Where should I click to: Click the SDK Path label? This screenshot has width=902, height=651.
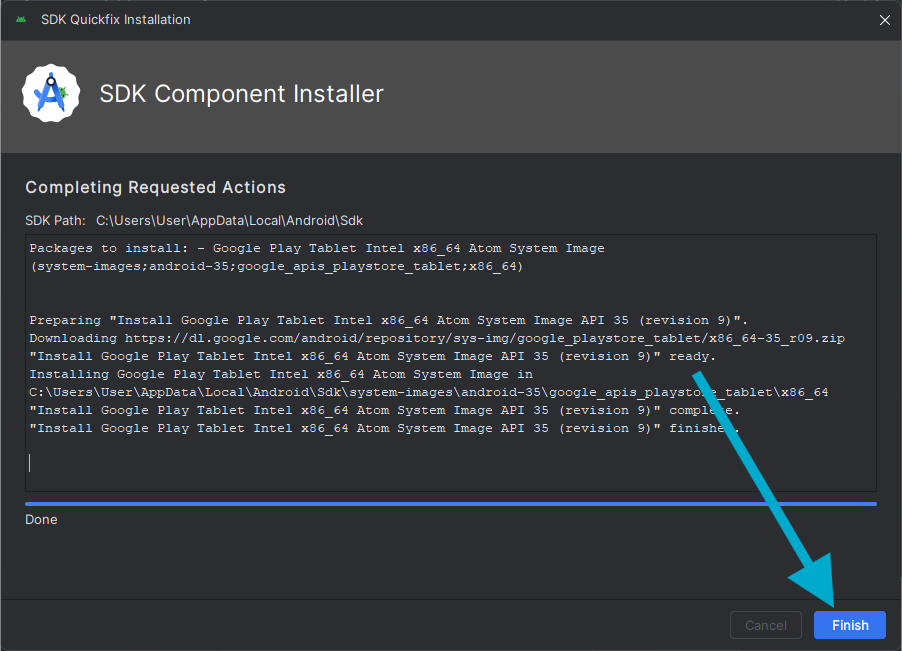coord(55,220)
